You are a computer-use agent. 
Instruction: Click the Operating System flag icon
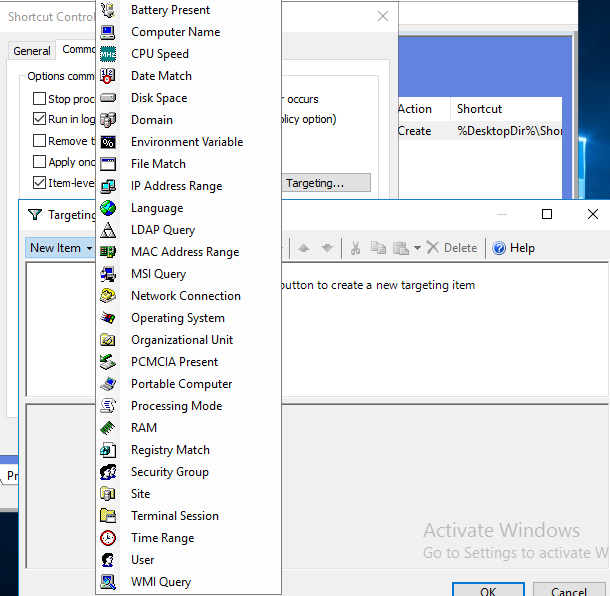[108, 318]
